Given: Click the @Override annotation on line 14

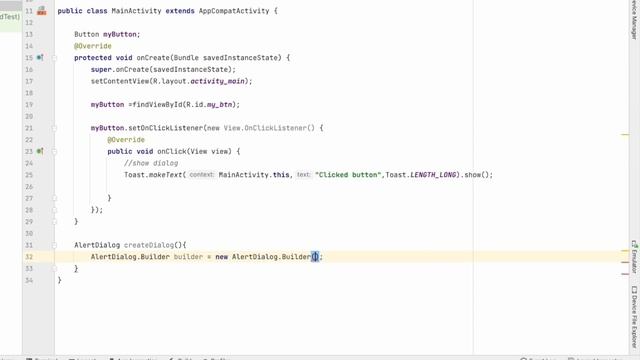Looking at the screenshot, I should (x=93, y=46).
